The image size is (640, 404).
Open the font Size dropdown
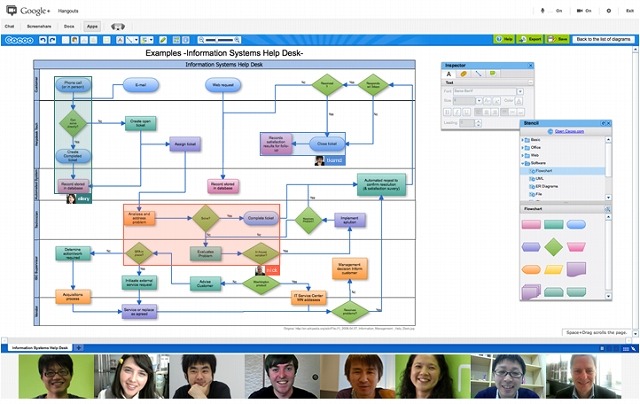pyautogui.click(x=479, y=100)
